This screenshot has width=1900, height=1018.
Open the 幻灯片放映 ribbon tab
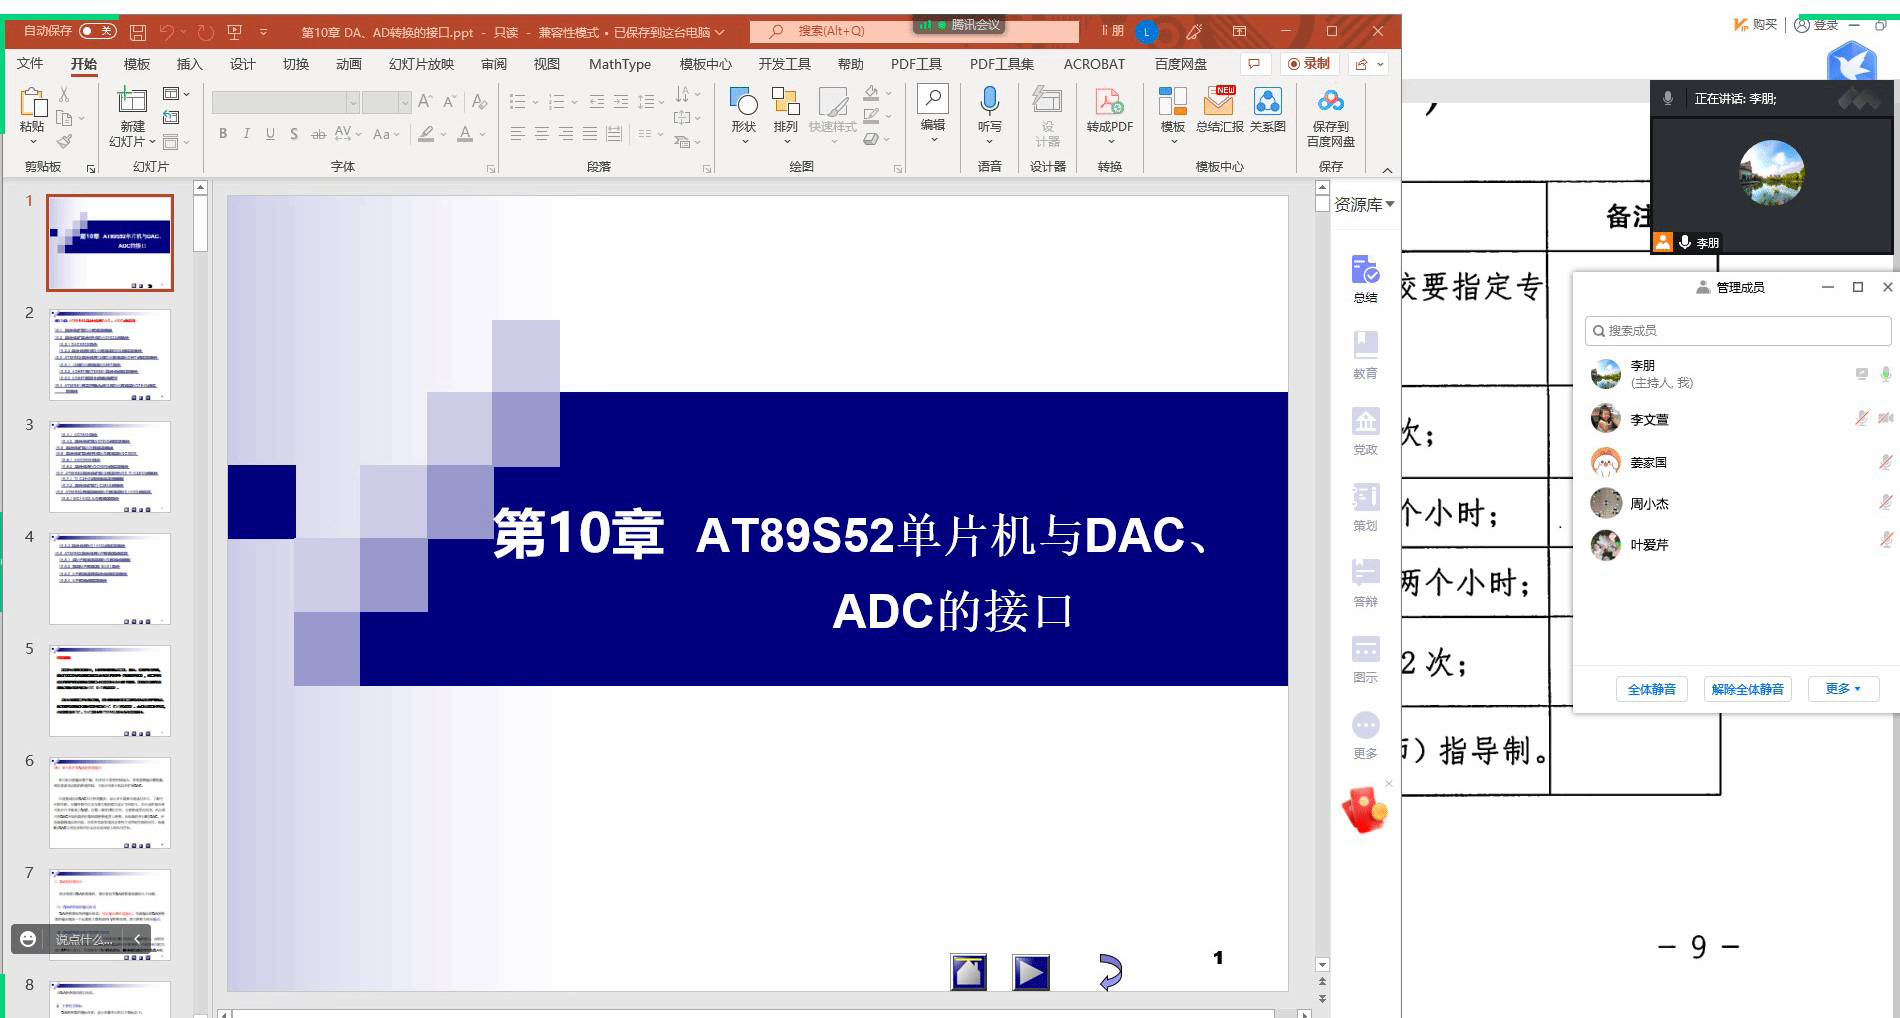tap(421, 64)
